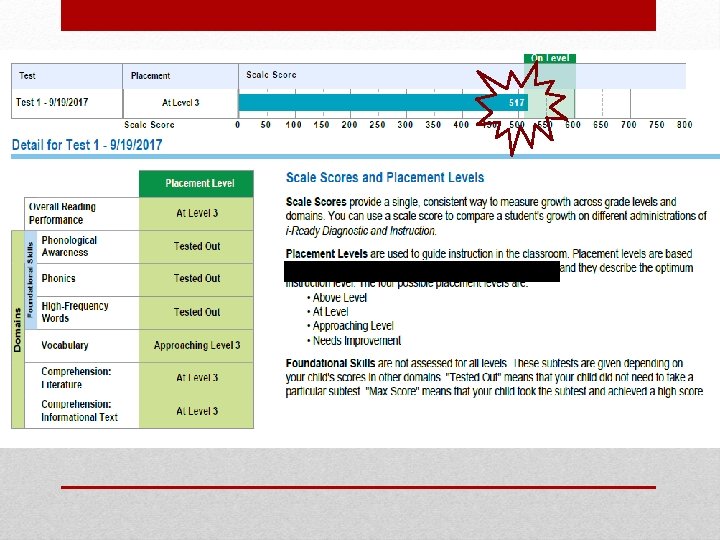The width and height of the screenshot is (720, 540).
Task: Click the 'Above Level' bullet
Action: (x=339, y=298)
